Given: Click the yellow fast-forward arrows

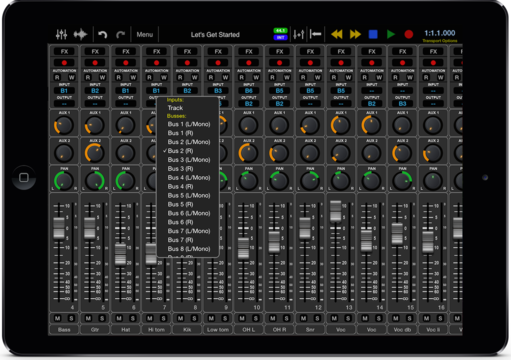Looking at the screenshot, I should pyautogui.click(x=355, y=34).
